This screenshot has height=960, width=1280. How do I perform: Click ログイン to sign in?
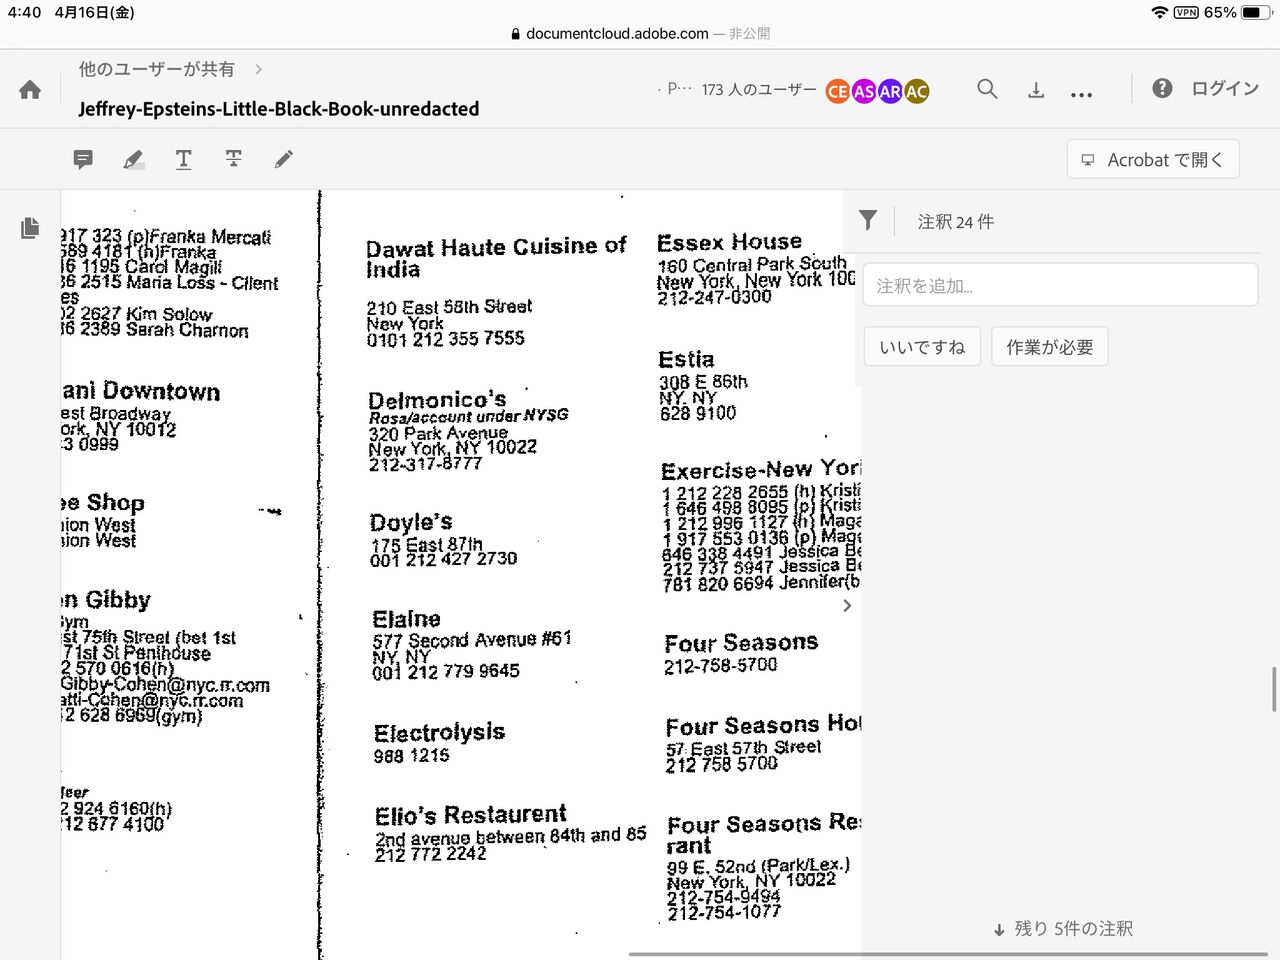click(1225, 88)
